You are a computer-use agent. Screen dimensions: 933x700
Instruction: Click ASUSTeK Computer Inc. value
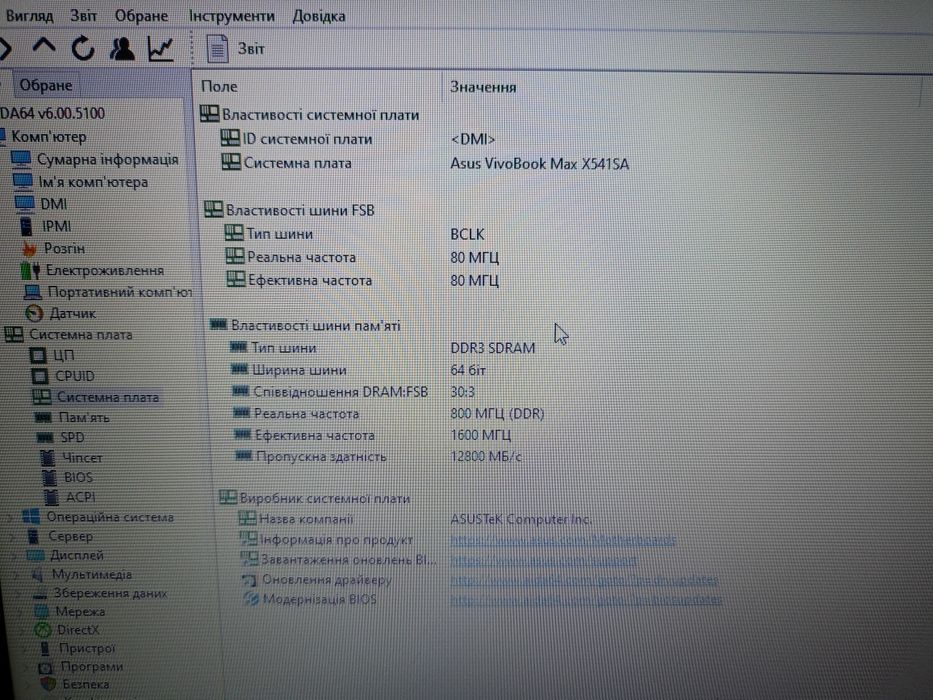[x=521, y=519]
